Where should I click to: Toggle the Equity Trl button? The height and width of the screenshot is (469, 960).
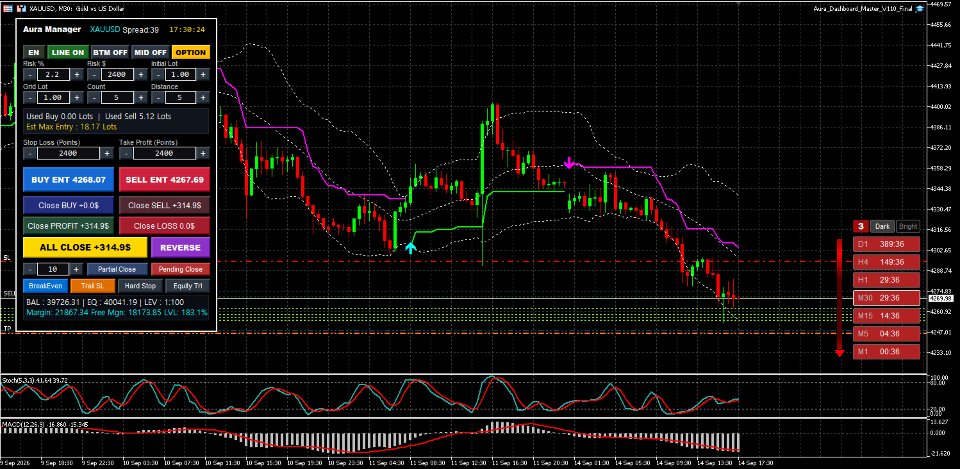click(x=188, y=286)
